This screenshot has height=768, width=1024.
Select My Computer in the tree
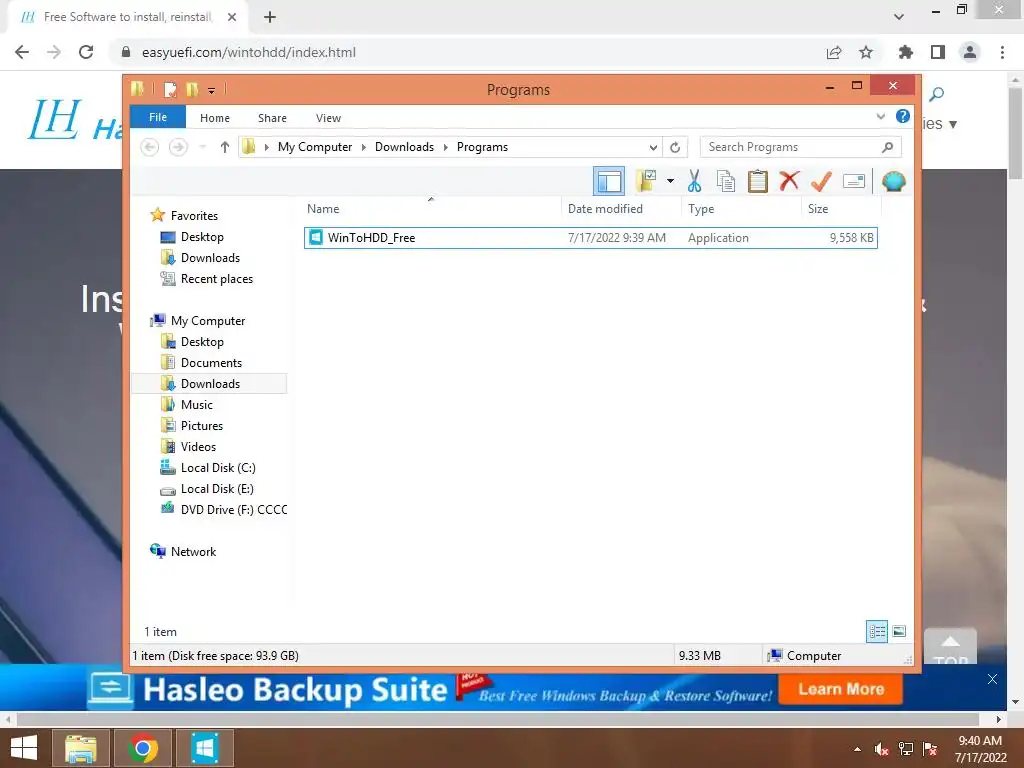[x=208, y=321]
